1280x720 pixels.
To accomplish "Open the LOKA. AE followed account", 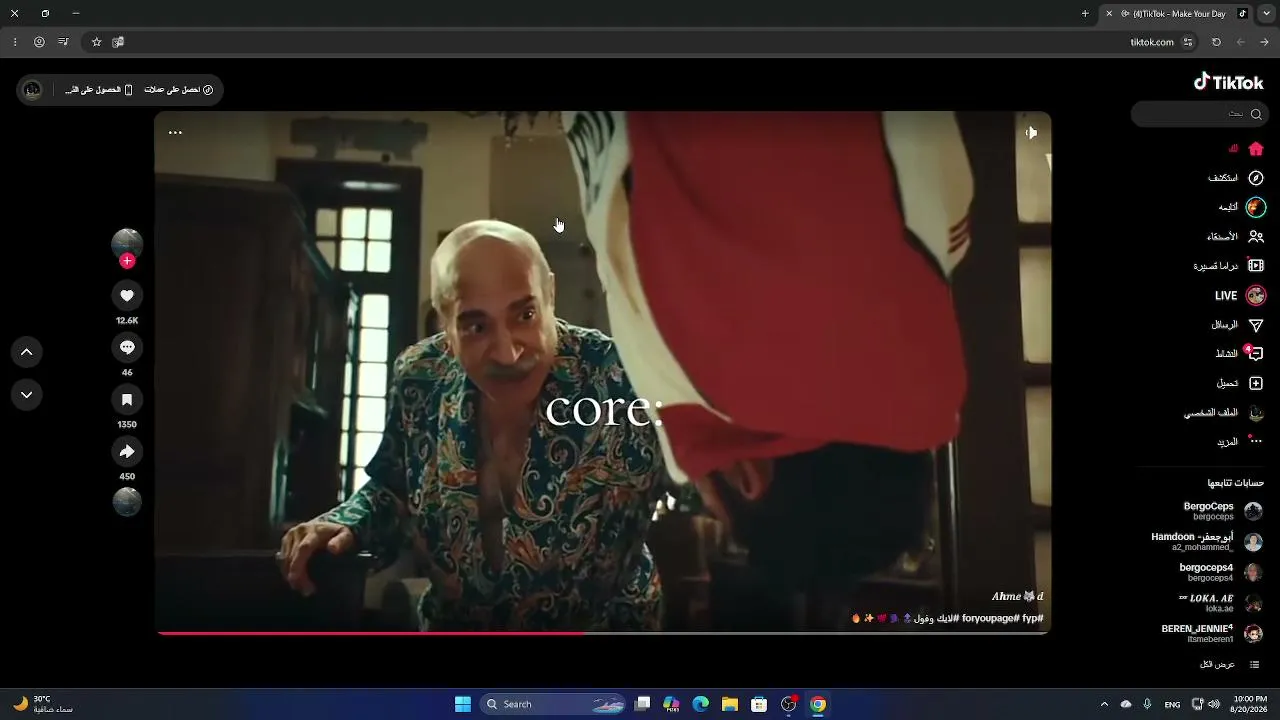I will (1220, 603).
